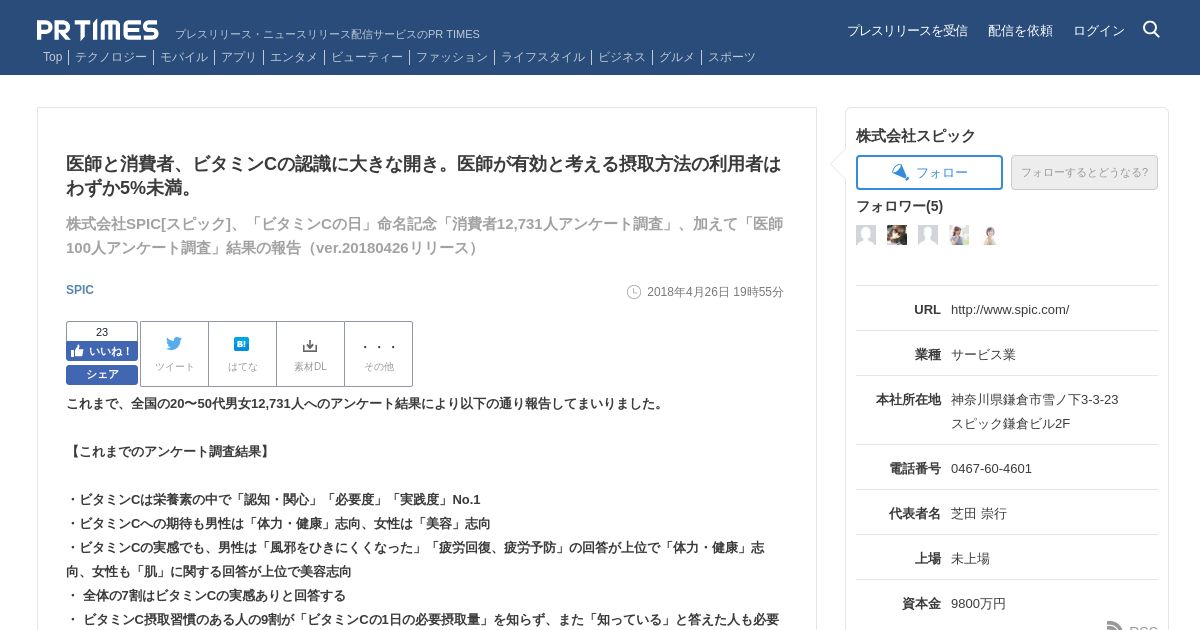Open the グルメ category
The height and width of the screenshot is (630, 1200).
tap(677, 57)
